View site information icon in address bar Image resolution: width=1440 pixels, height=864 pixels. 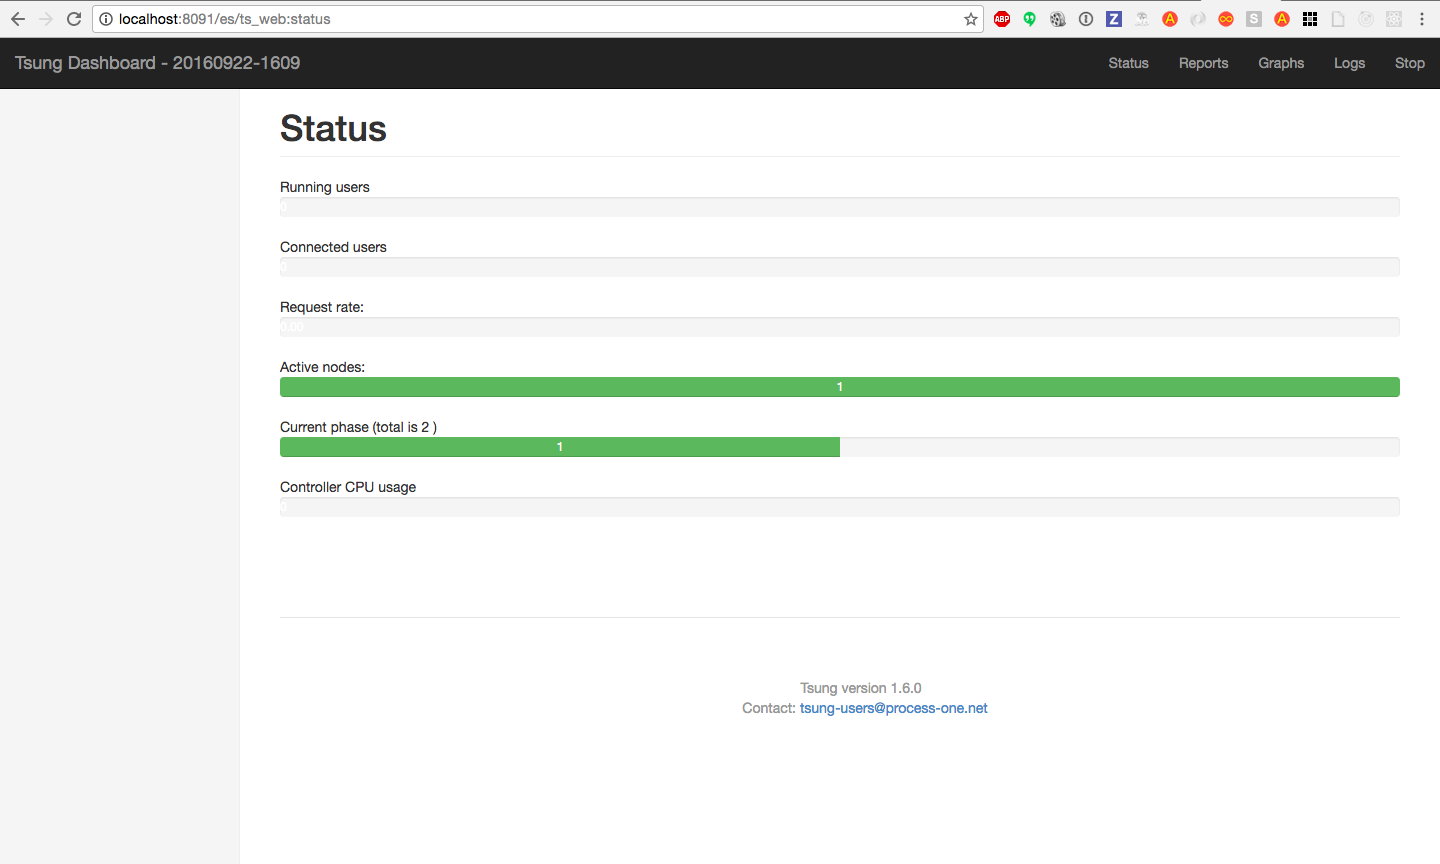click(x=106, y=19)
